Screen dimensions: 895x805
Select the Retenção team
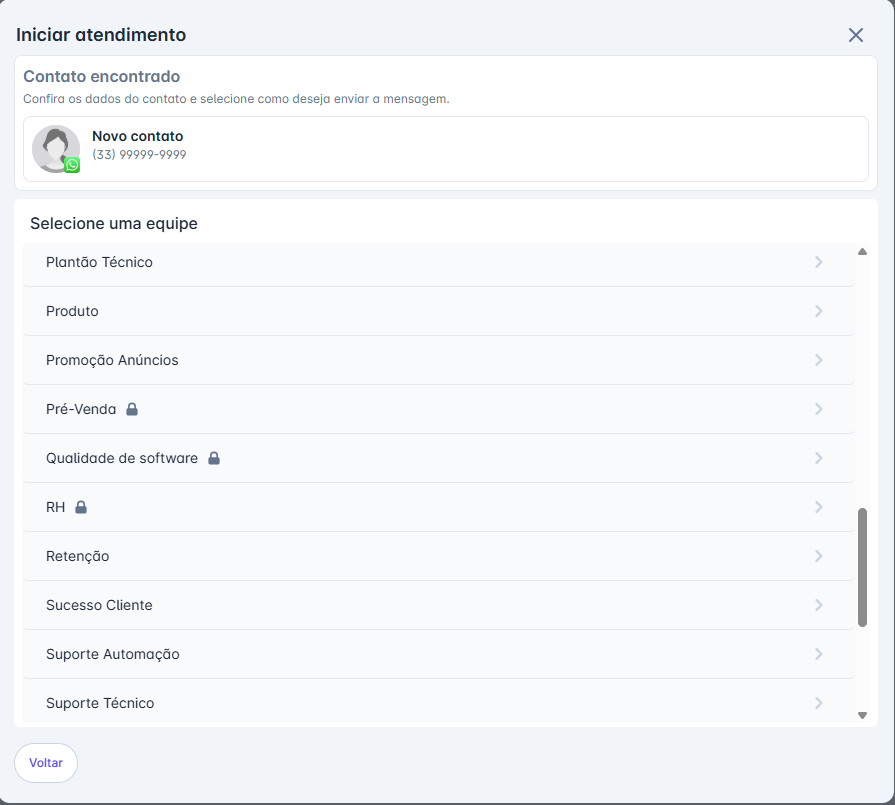coord(78,556)
